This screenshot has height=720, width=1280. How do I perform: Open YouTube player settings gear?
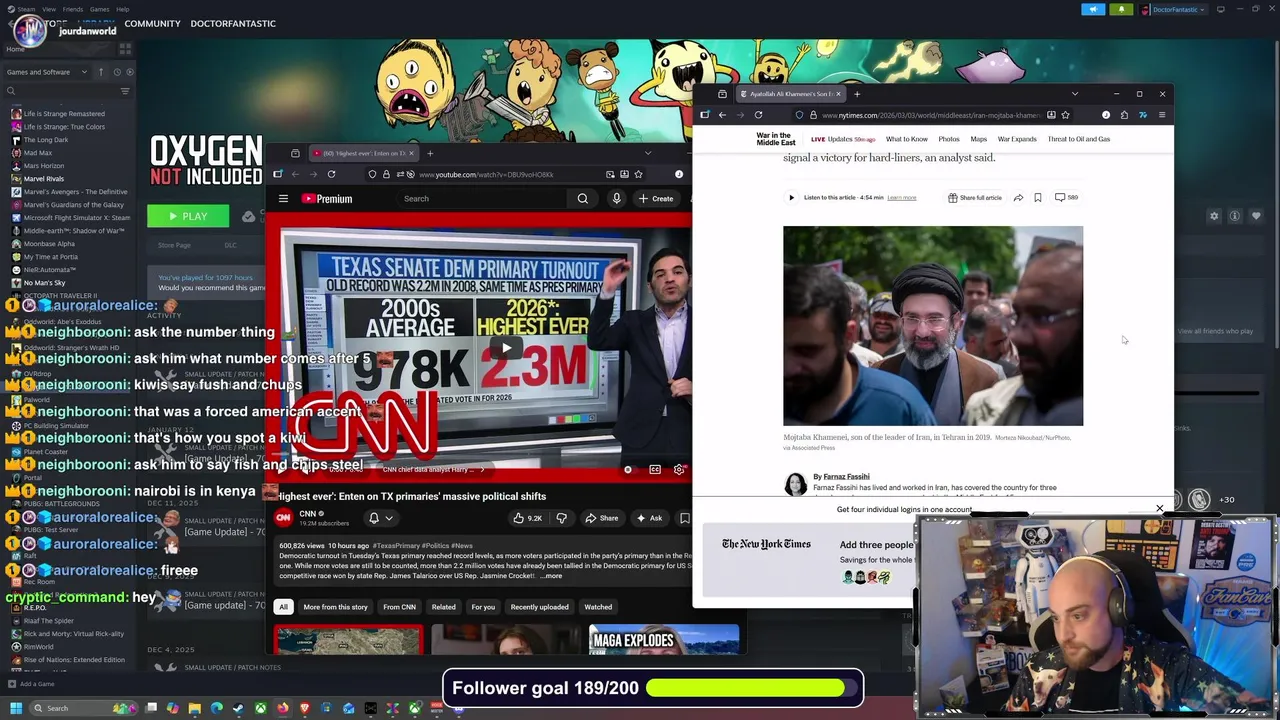[x=679, y=469]
